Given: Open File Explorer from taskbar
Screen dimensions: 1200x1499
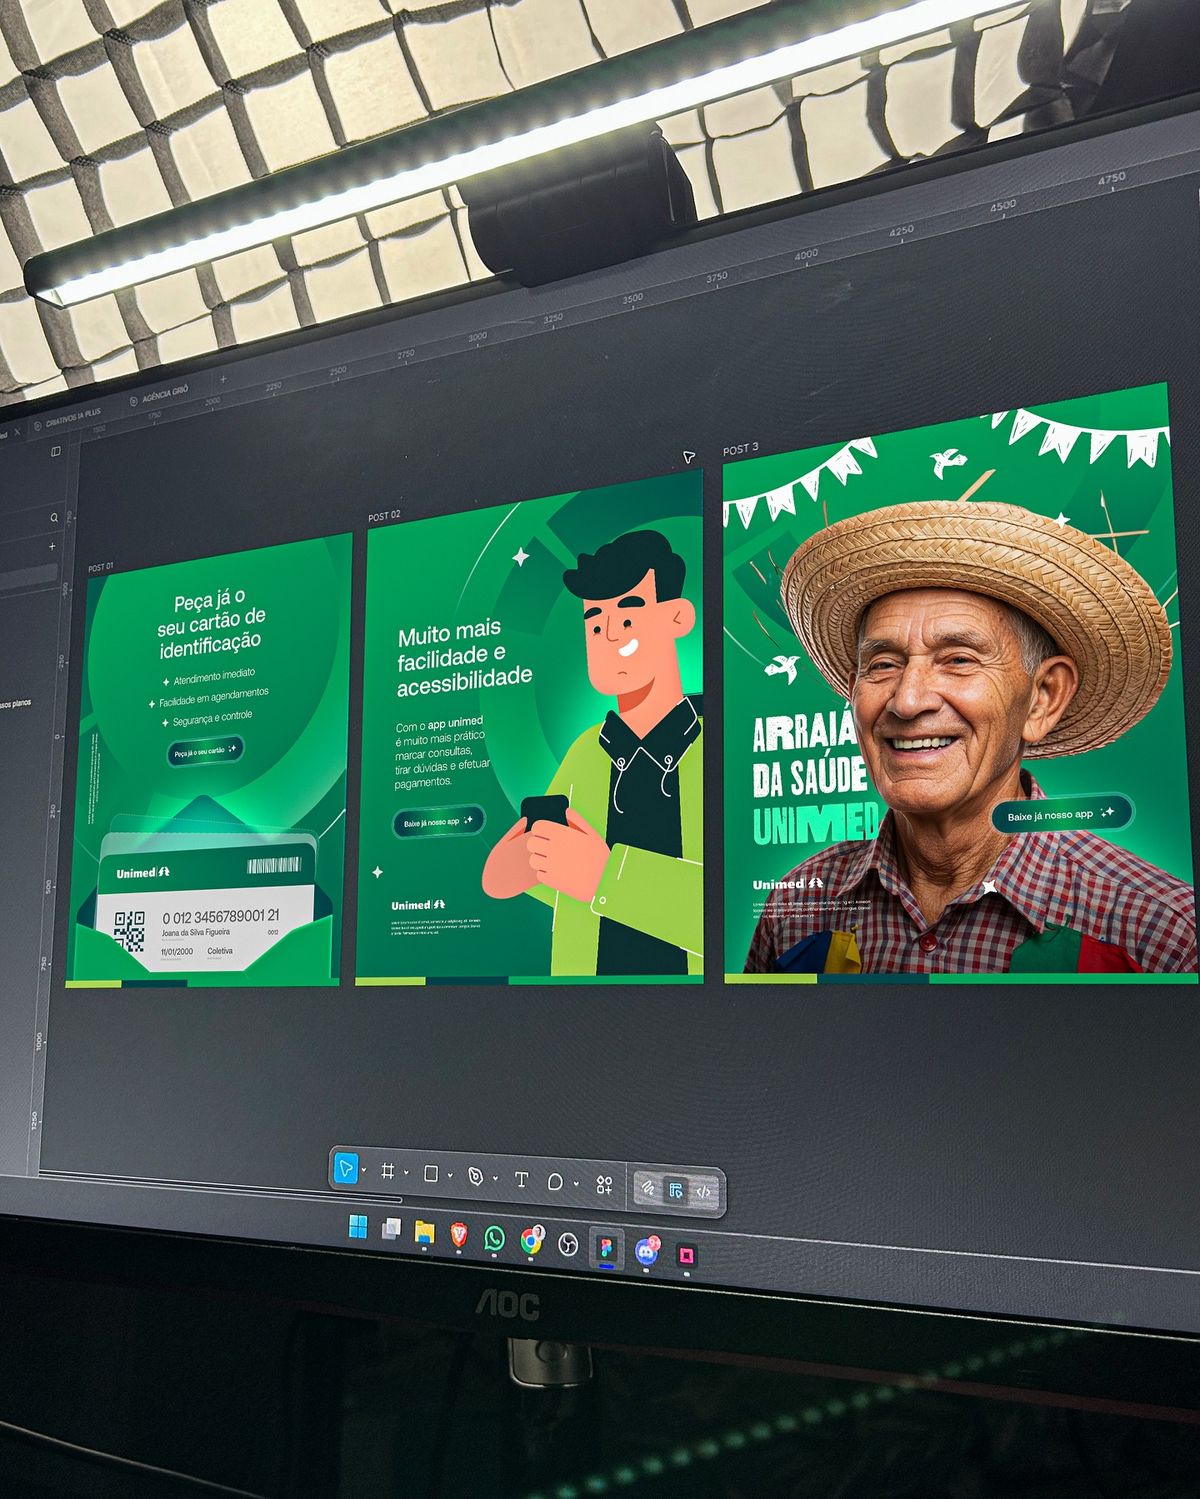Looking at the screenshot, I should [424, 1232].
